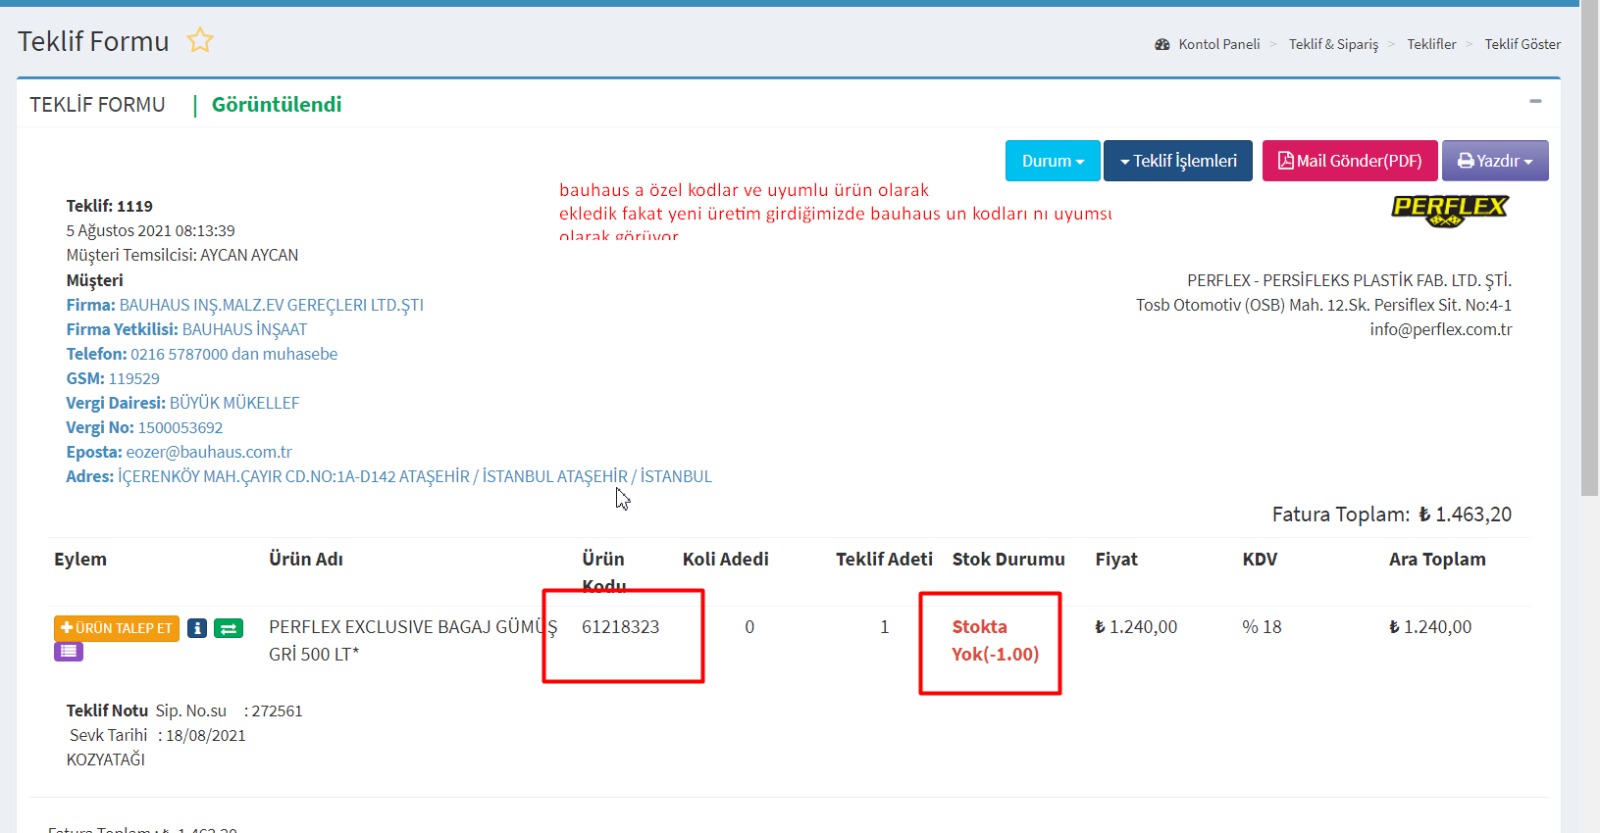1600x833 pixels.
Task: Collapse the Teklif Formu panel with minus icon
Action: point(1535,101)
